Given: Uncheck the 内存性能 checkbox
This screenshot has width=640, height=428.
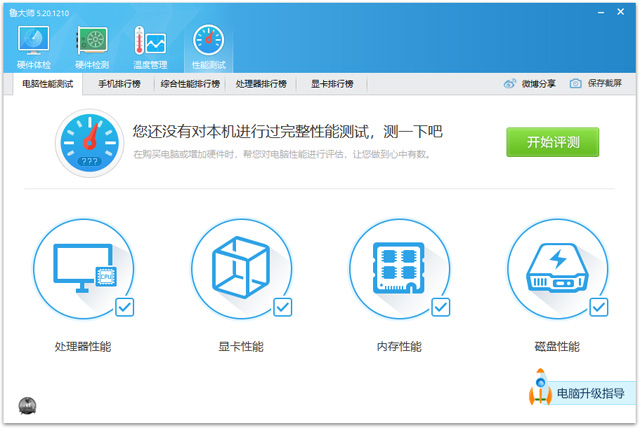Looking at the screenshot, I should coord(441,307).
